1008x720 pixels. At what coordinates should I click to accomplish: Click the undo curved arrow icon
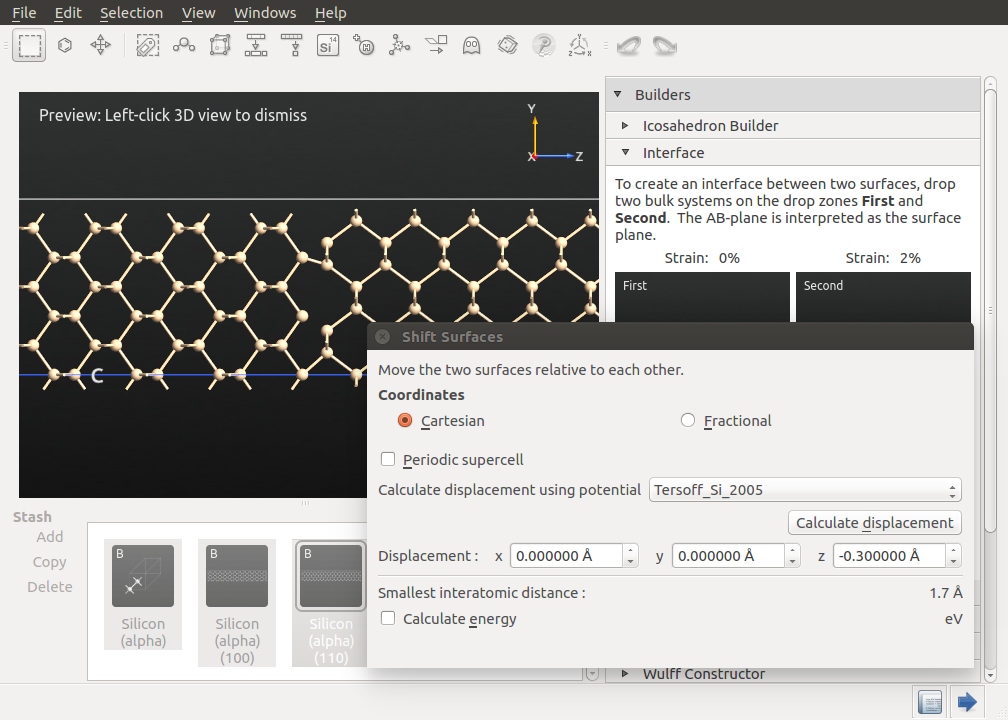[x=629, y=46]
